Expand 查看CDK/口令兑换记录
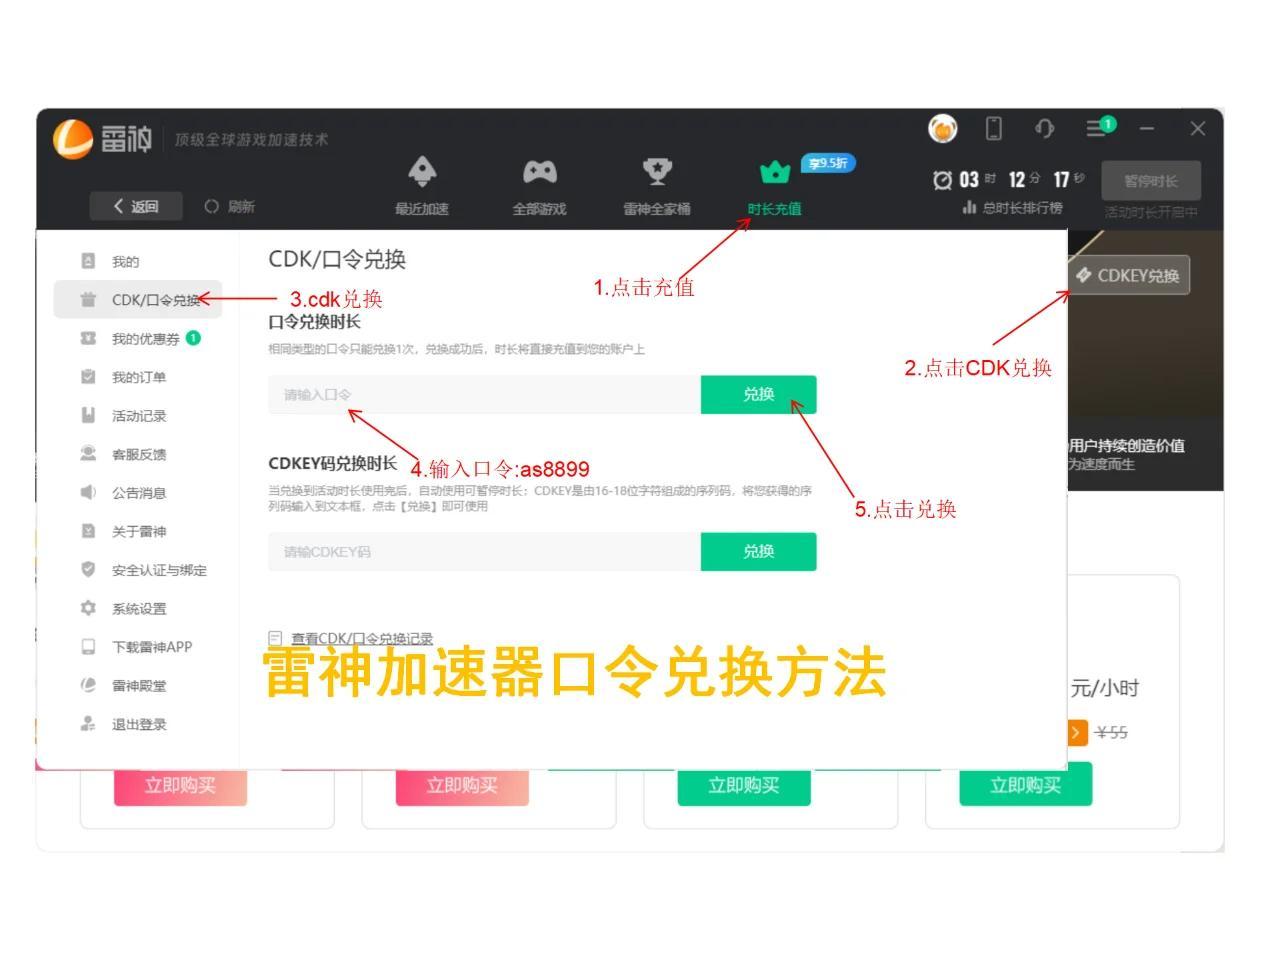 pos(361,637)
